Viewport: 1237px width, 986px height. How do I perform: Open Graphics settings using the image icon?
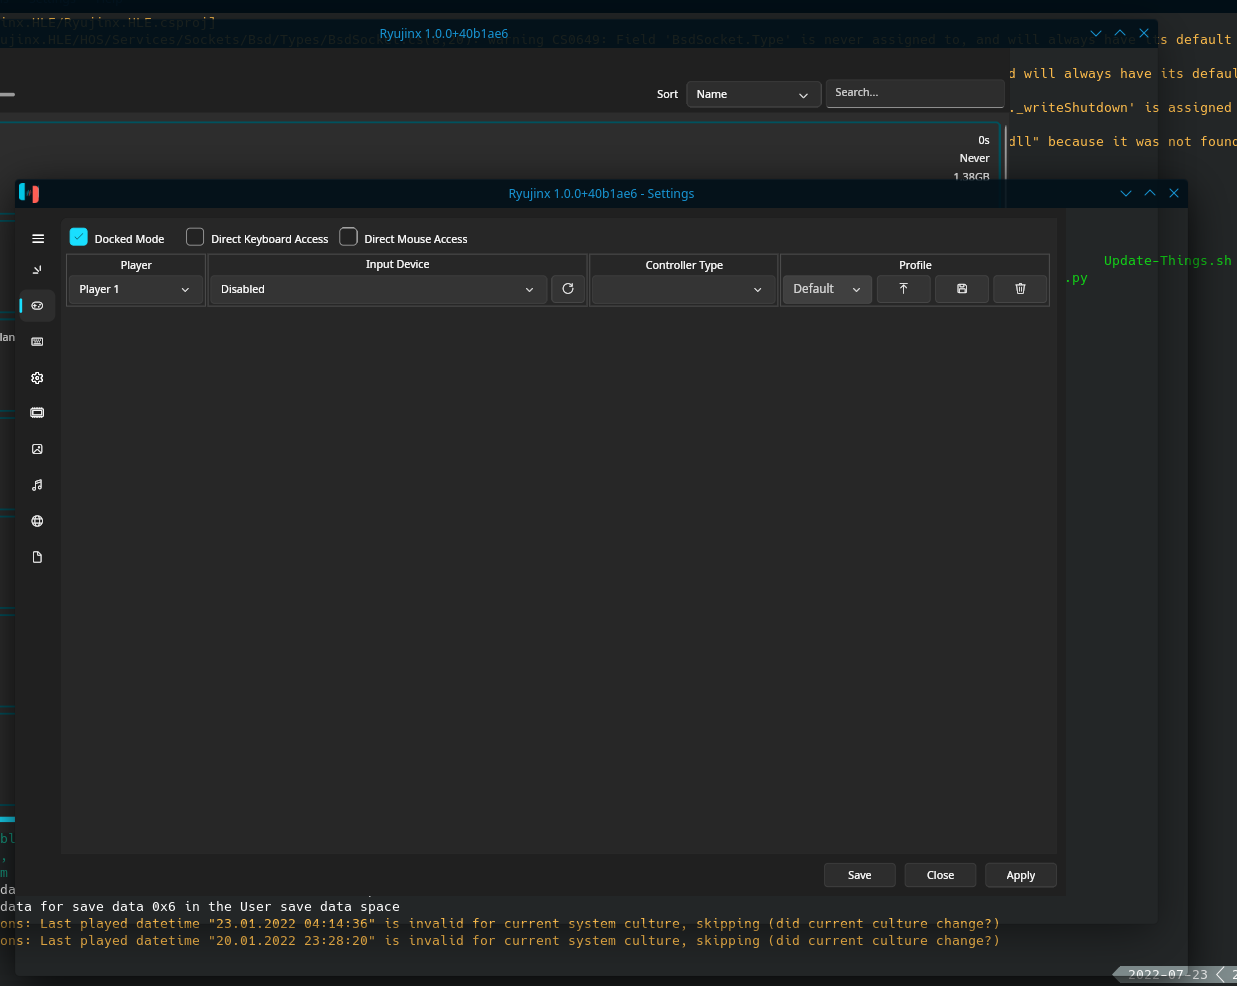tap(37, 448)
